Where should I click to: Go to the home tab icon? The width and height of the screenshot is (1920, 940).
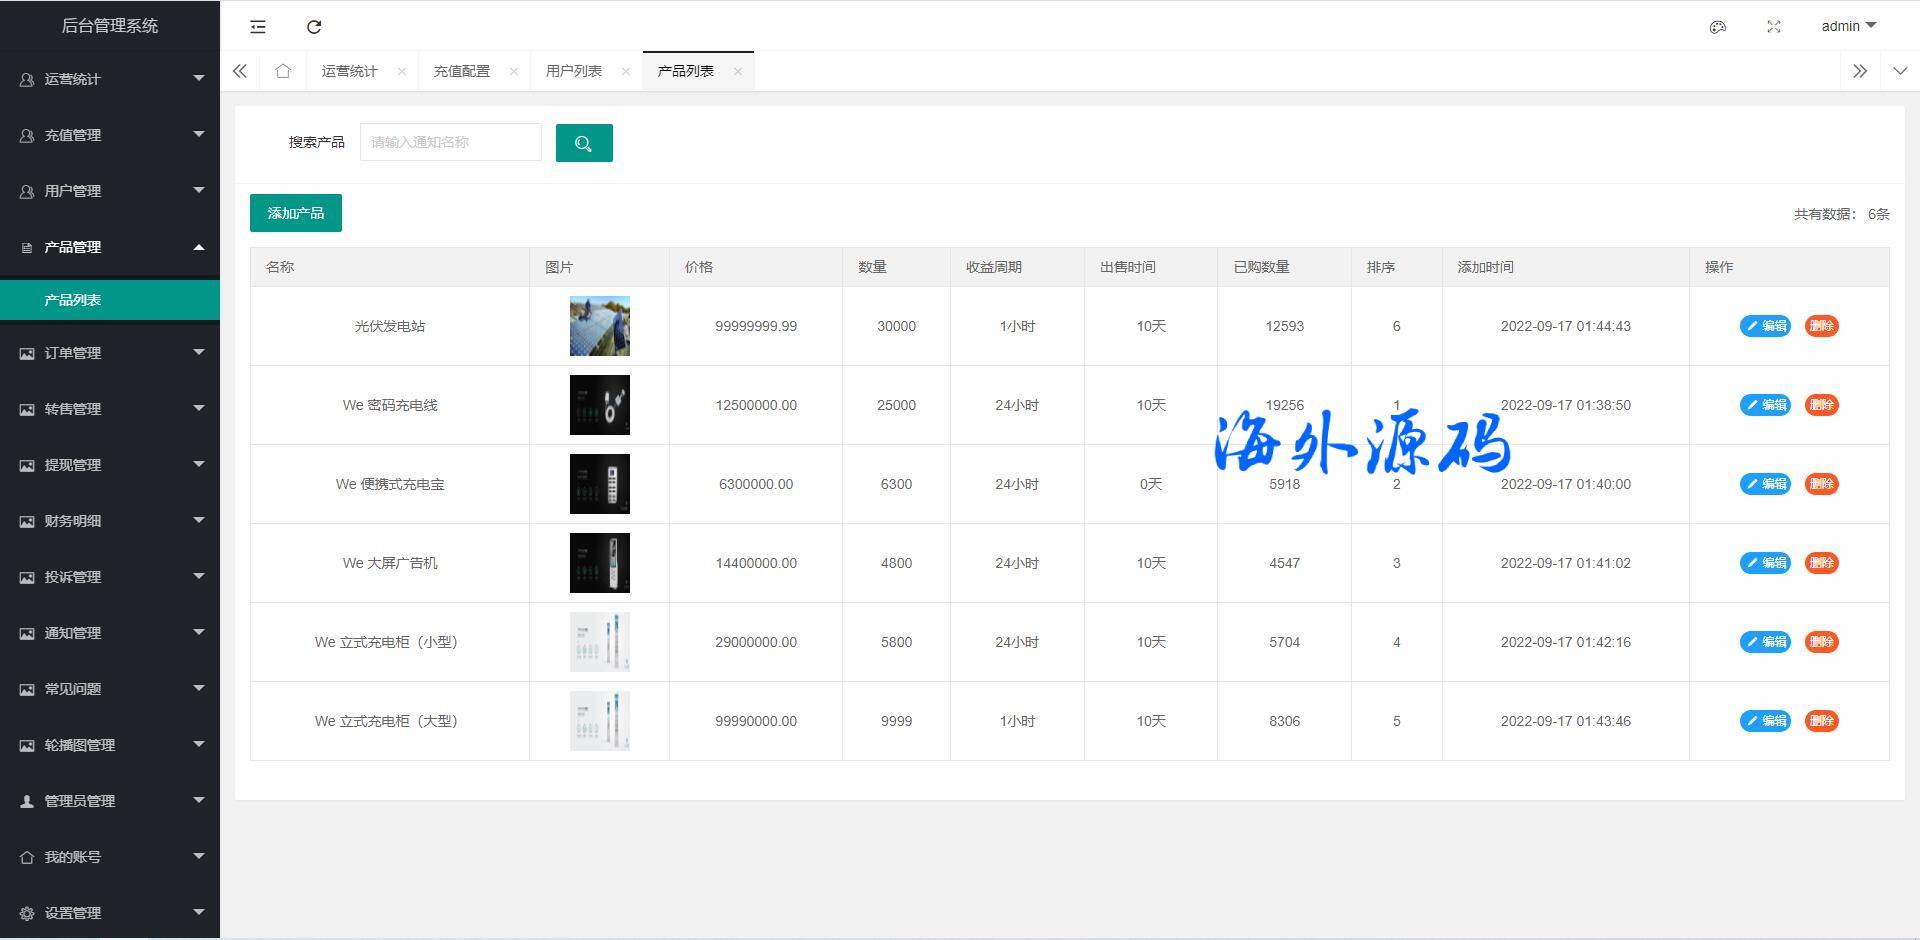[283, 71]
